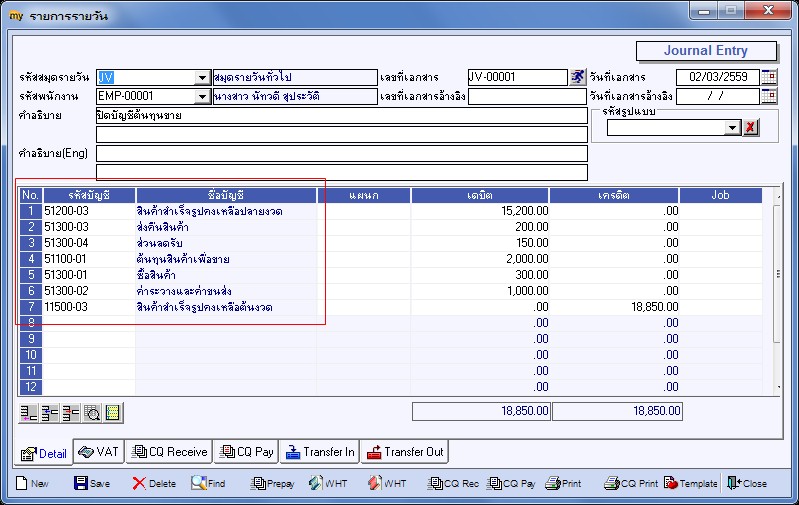This screenshot has height=505, width=799.
Task: Clear the format code with red X button
Action: coord(750,127)
